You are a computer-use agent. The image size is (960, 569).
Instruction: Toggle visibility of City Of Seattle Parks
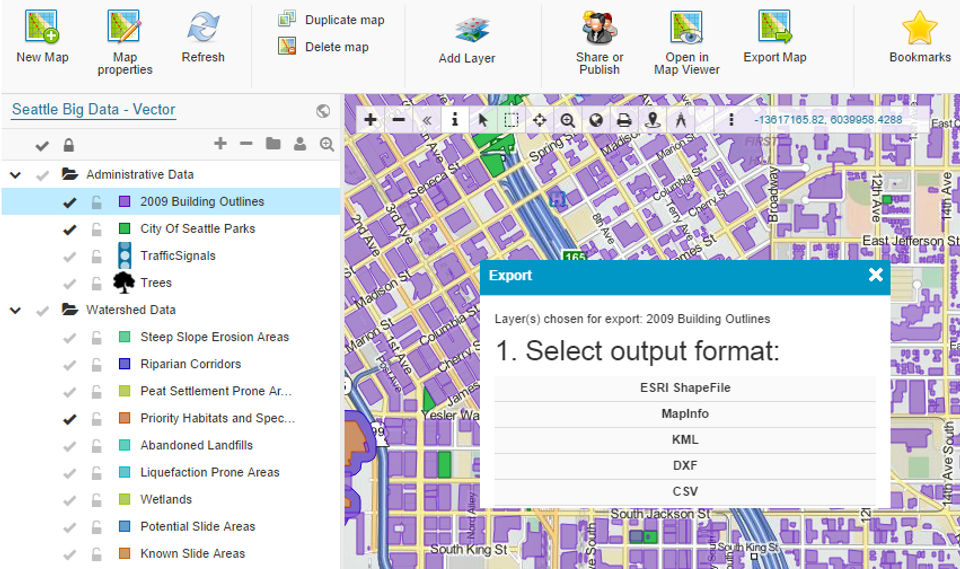[x=70, y=230]
